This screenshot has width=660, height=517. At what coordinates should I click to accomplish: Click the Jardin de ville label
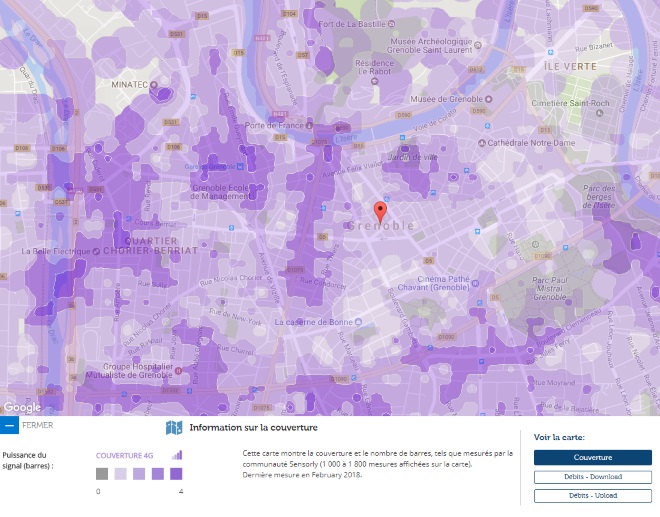click(x=412, y=157)
